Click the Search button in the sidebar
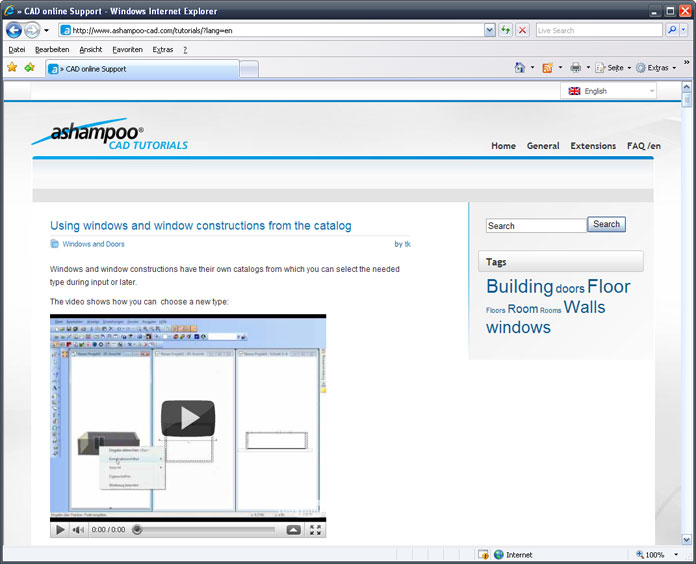This screenshot has width=696, height=564. pyautogui.click(x=606, y=225)
